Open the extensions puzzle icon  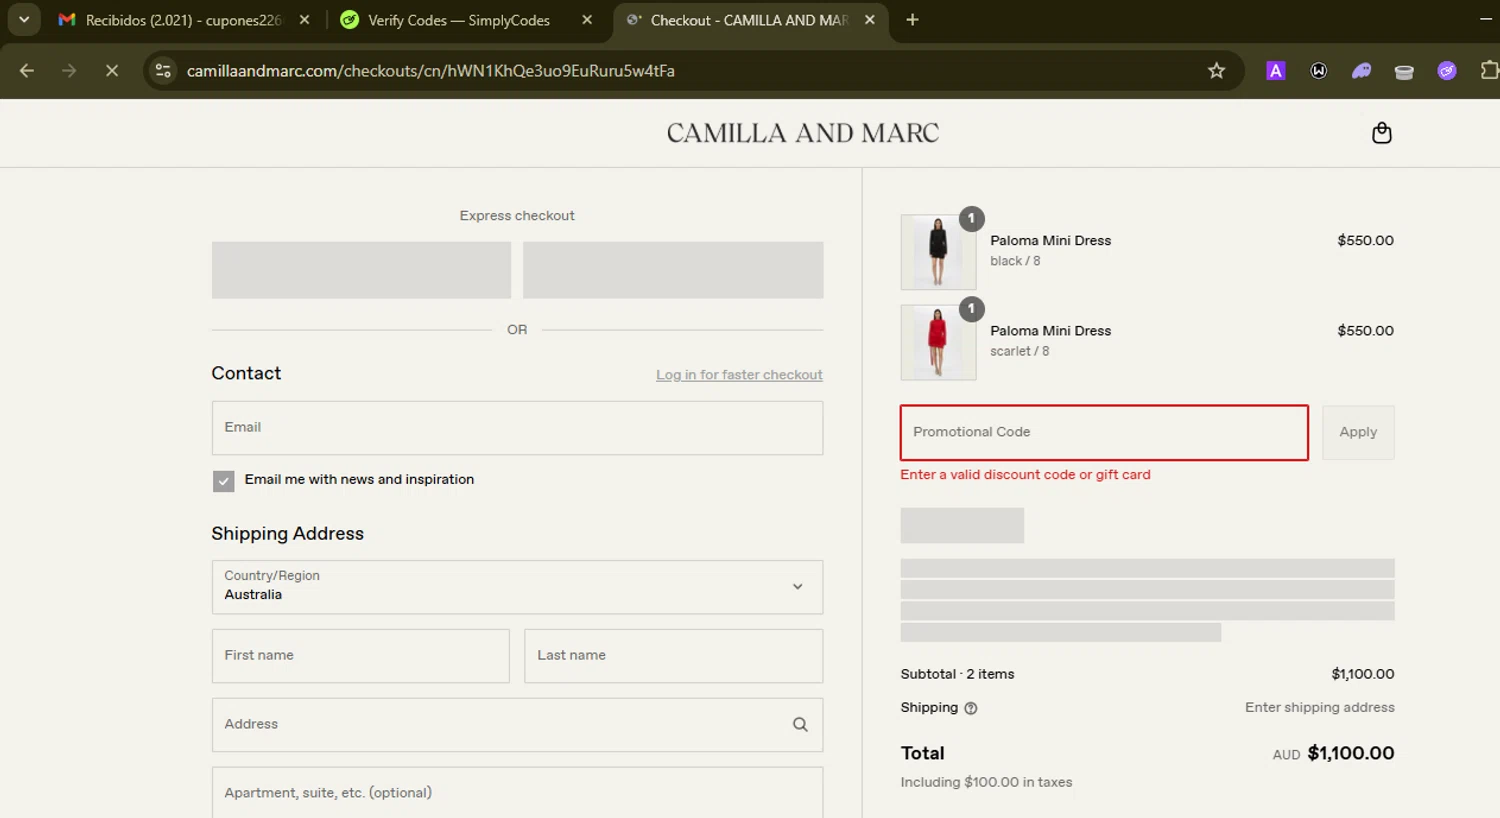(x=1489, y=71)
